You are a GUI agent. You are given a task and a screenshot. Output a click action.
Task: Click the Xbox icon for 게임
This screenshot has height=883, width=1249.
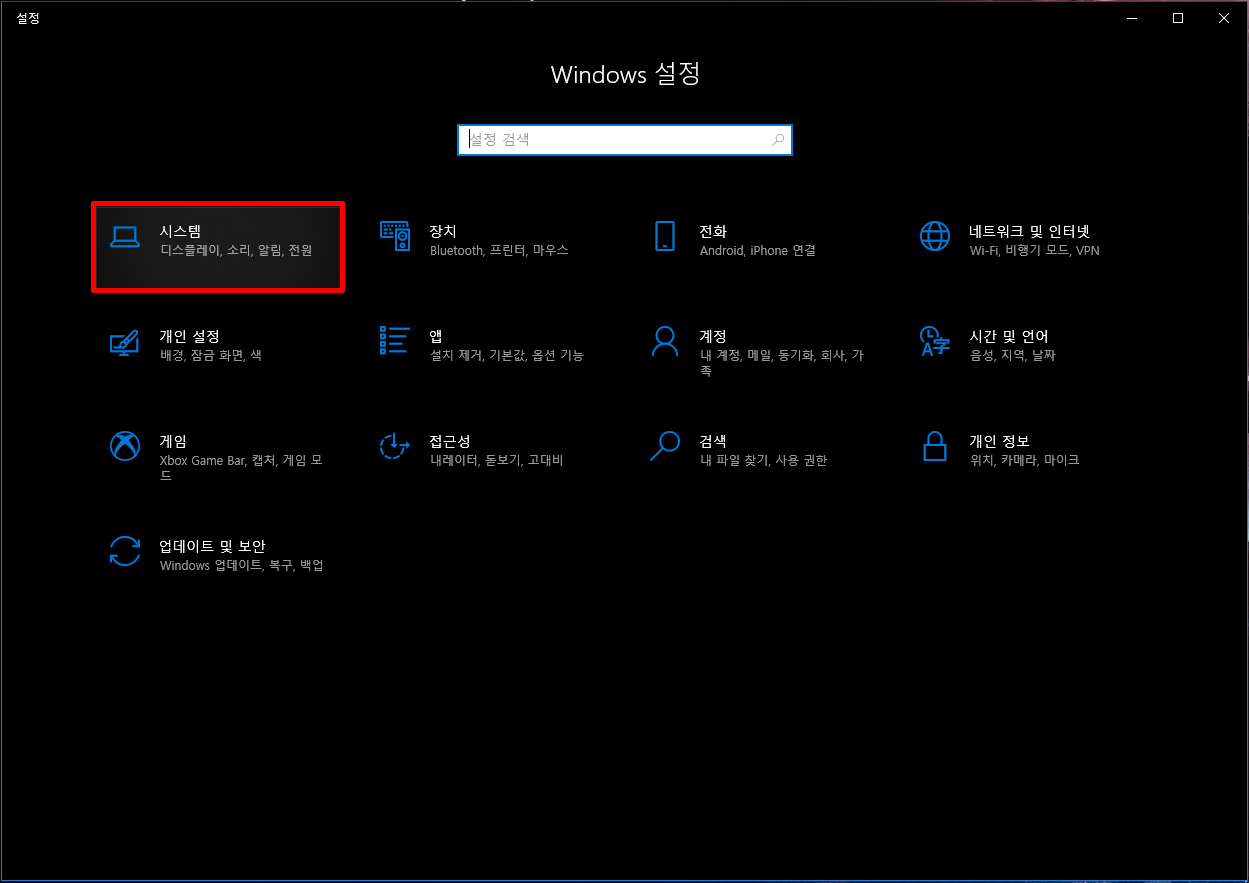click(x=125, y=446)
